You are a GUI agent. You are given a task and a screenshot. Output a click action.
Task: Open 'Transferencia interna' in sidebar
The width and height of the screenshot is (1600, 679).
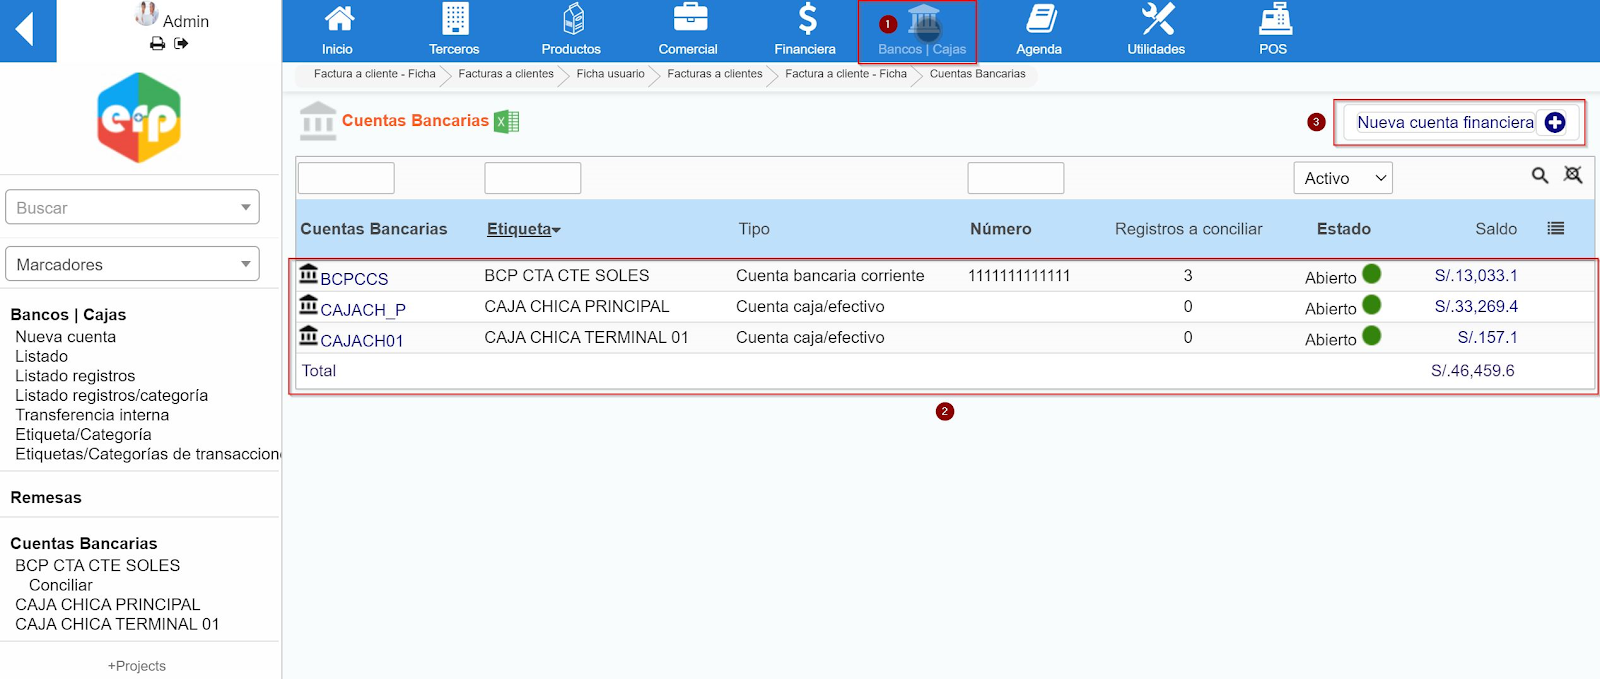(92, 415)
